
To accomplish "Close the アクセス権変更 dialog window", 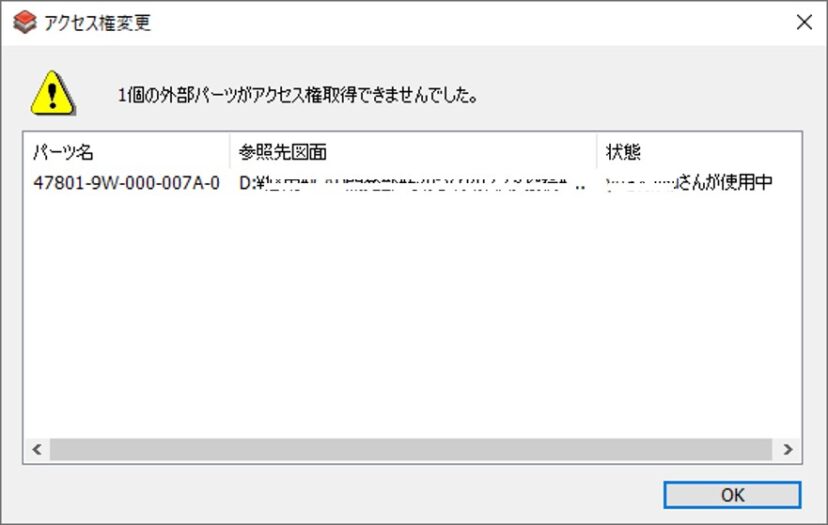I will [x=803, y=22].
